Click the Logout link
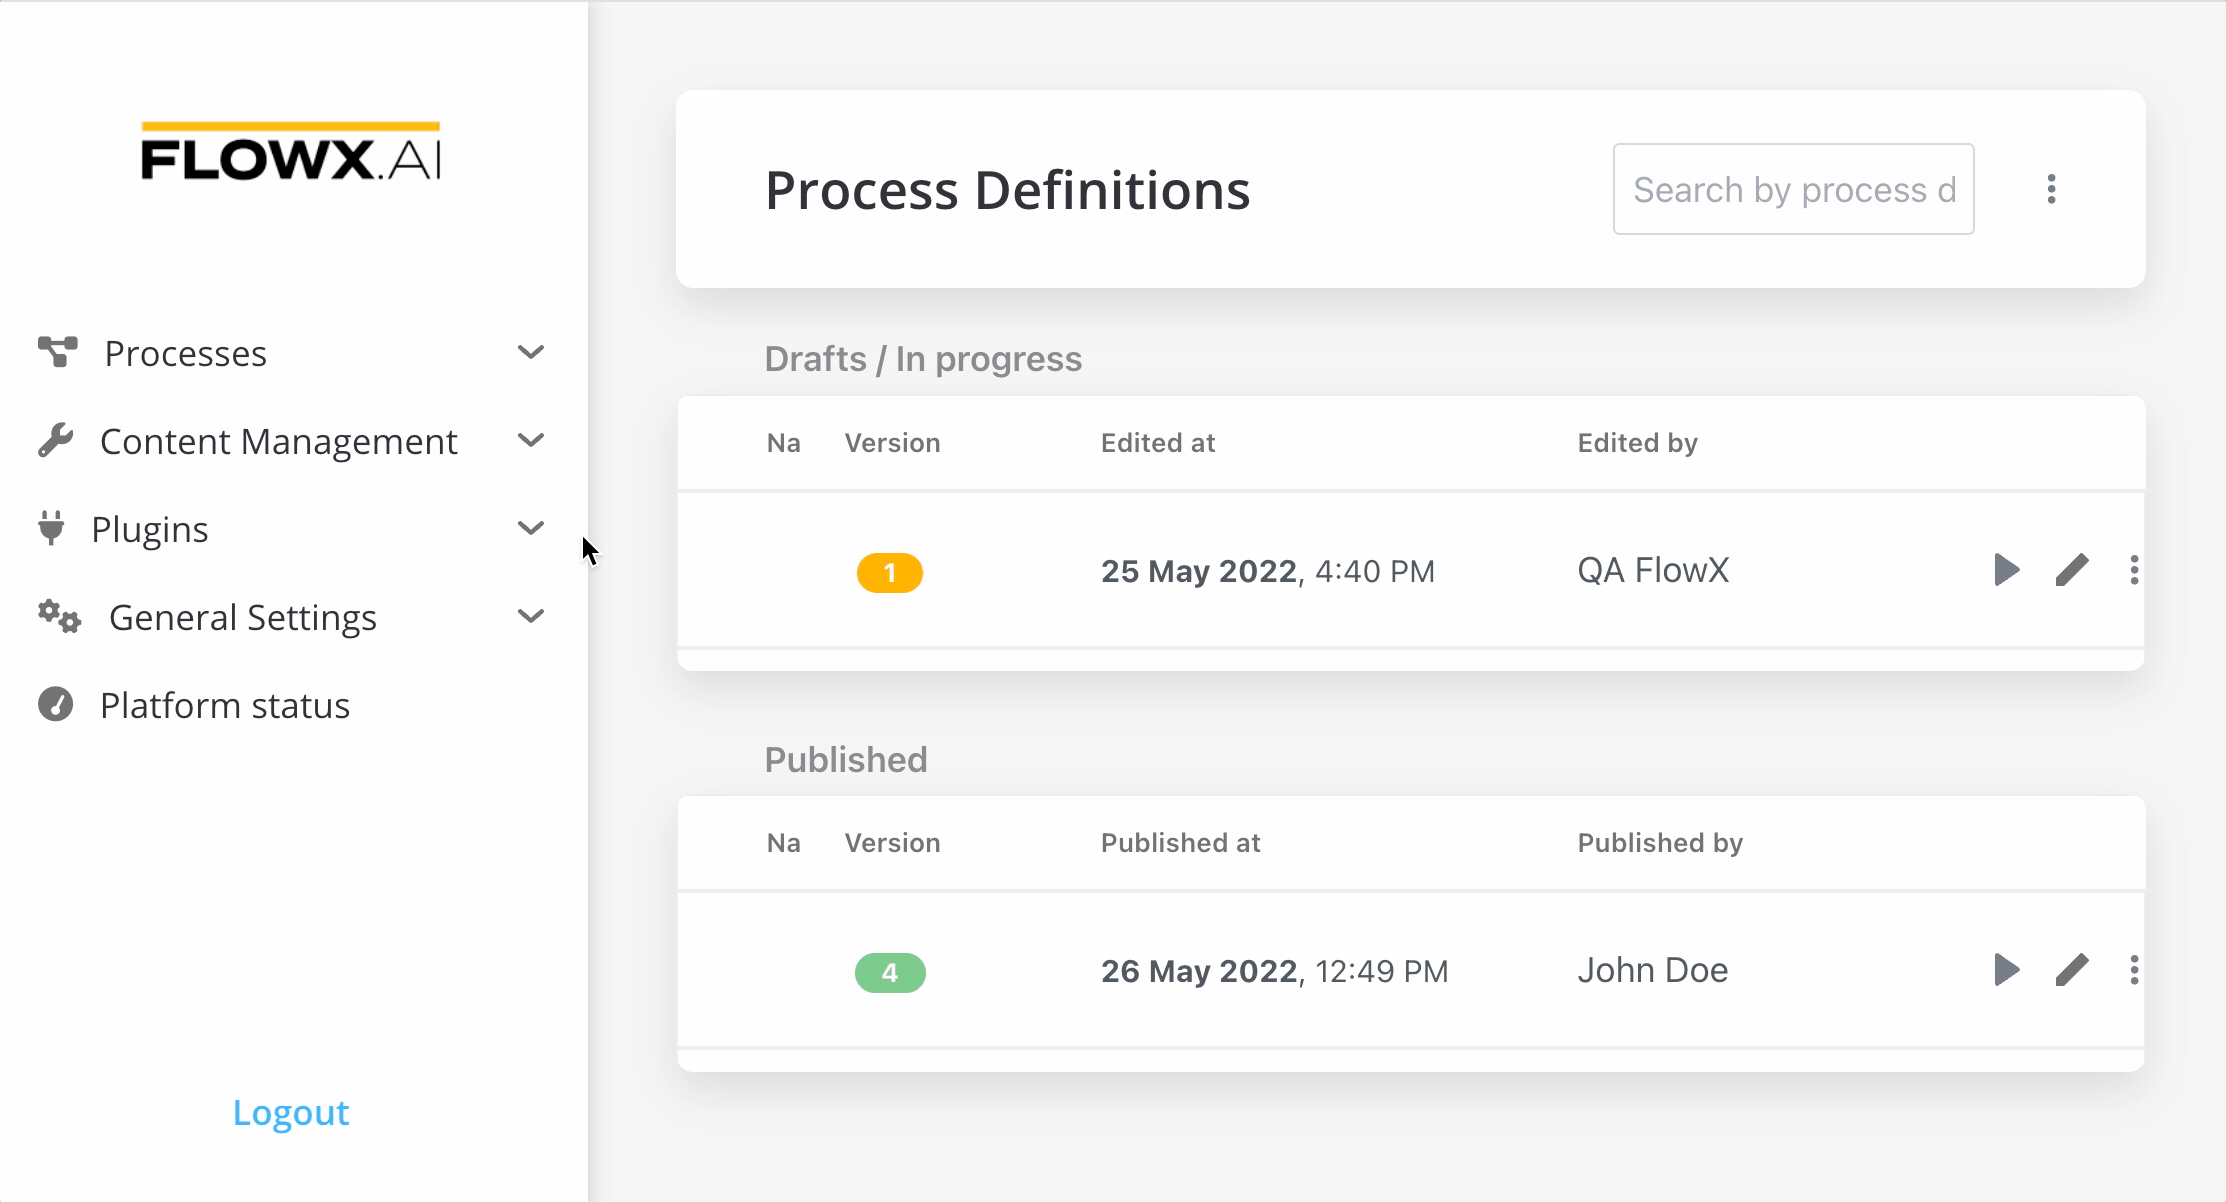Screen dimensions: 2226x1202 (291, 1112)
